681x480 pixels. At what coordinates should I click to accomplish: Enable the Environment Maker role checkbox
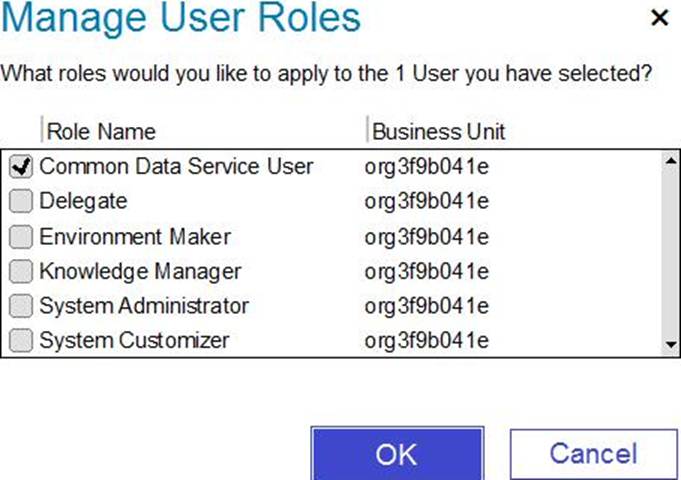coord(21,237)
